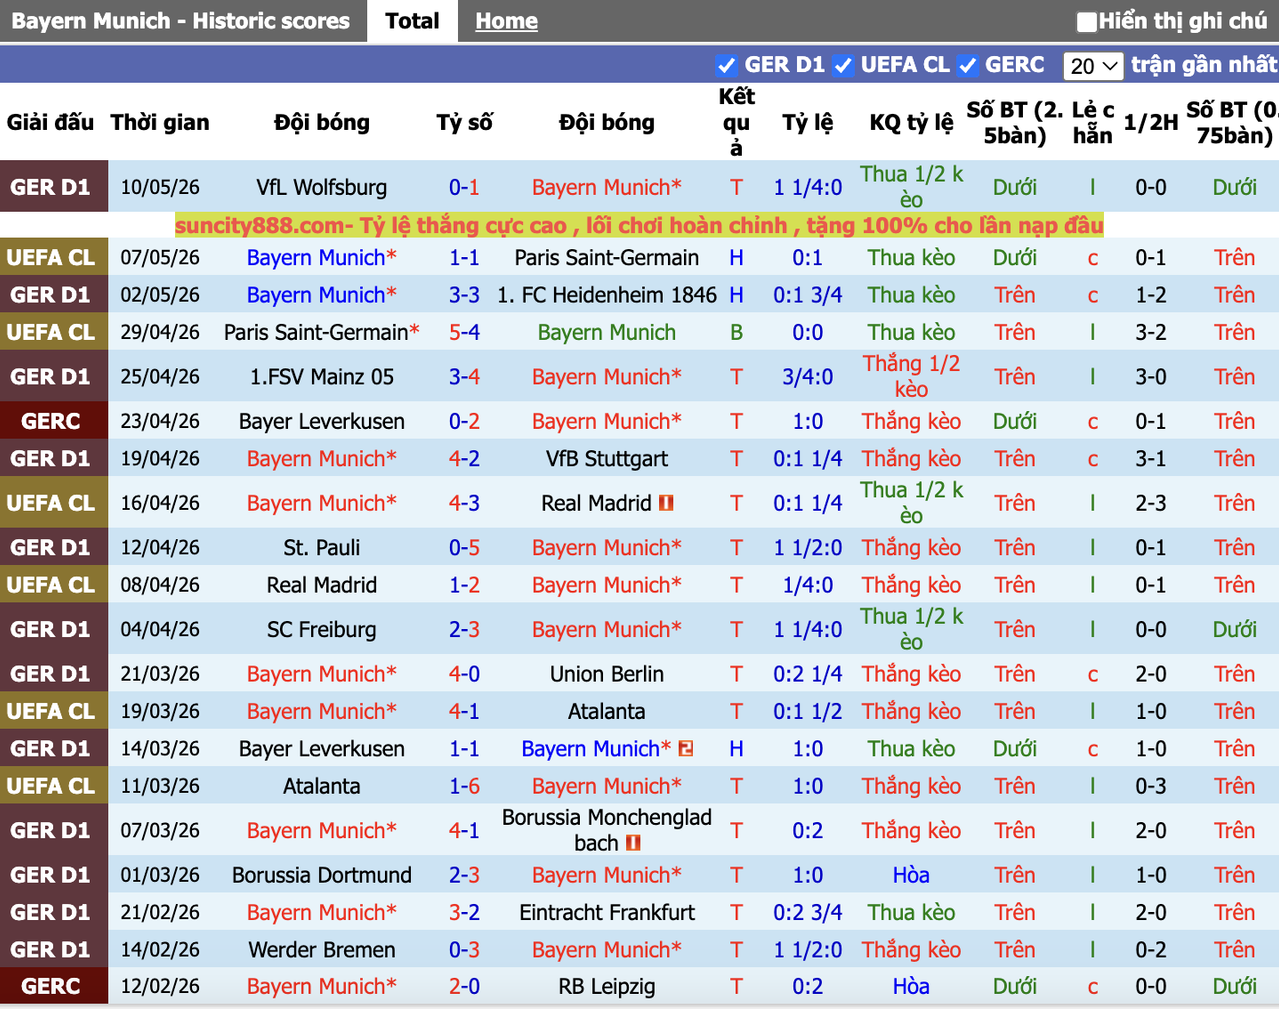Enable the Hiển thị ghi chú checkbox
The image size is (1279, 1009).
(x=1087, y=21)
